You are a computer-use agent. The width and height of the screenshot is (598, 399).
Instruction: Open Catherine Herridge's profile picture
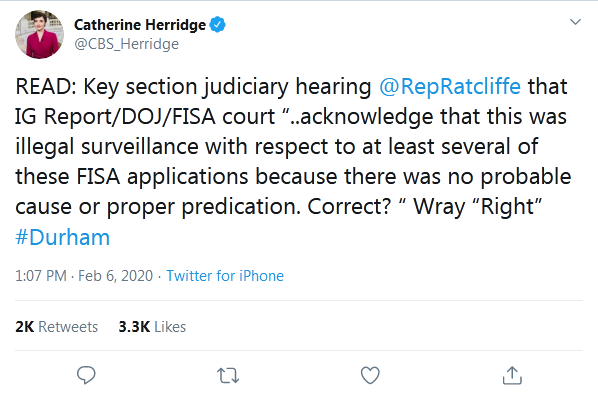tap(39, 34)
